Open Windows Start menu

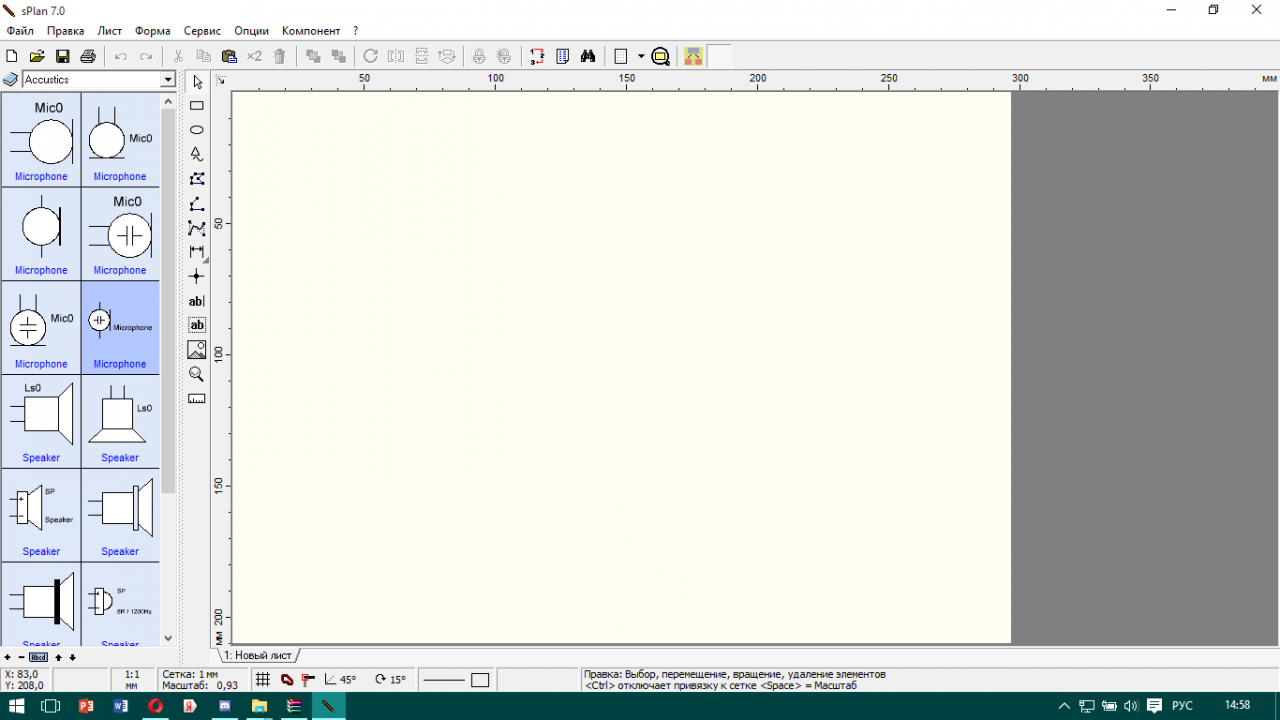pyautogui.click(x=17, y=705)
